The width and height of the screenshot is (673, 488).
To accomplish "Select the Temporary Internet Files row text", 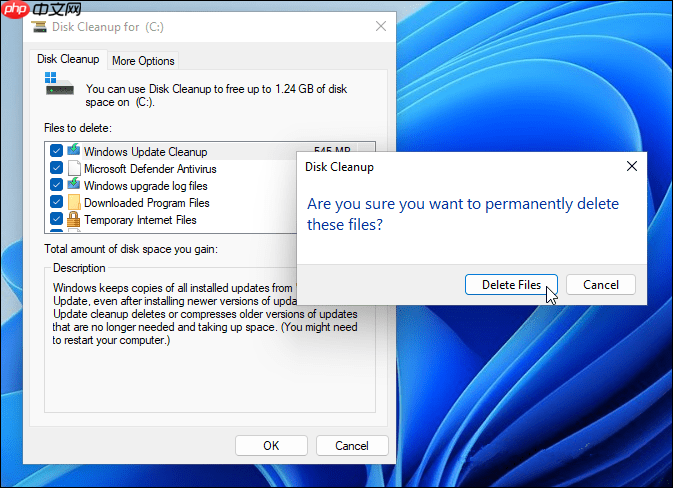I will 140,220.
